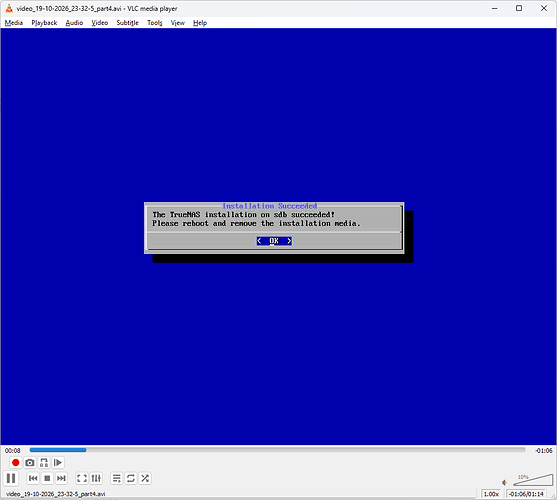Pause the video playback
The image size is (557, 500).
11,478
